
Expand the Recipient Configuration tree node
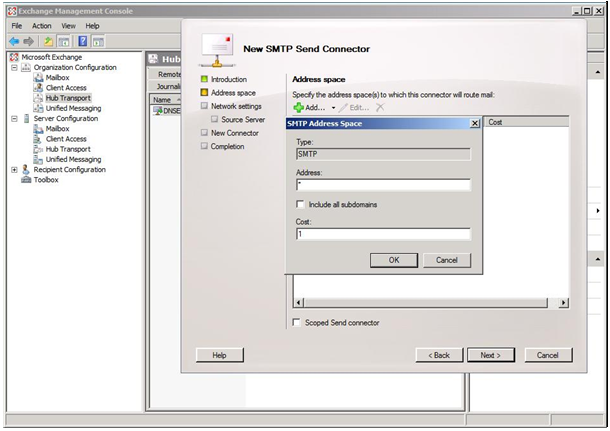14,170
